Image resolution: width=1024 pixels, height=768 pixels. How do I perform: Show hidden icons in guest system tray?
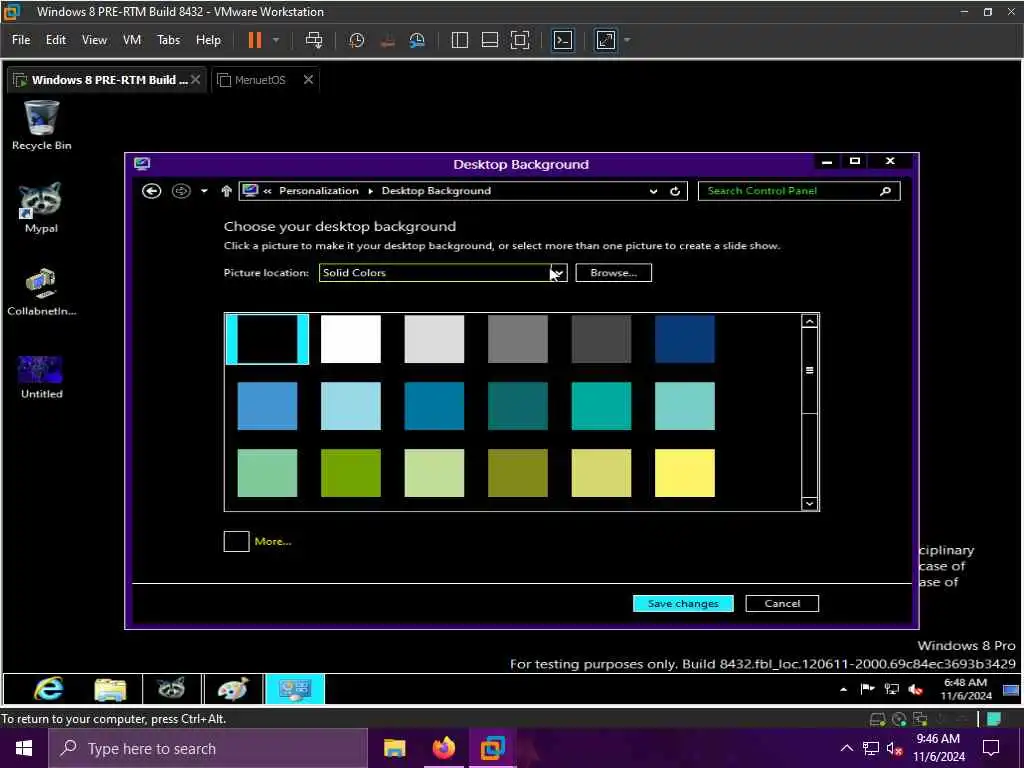[844, 689]
